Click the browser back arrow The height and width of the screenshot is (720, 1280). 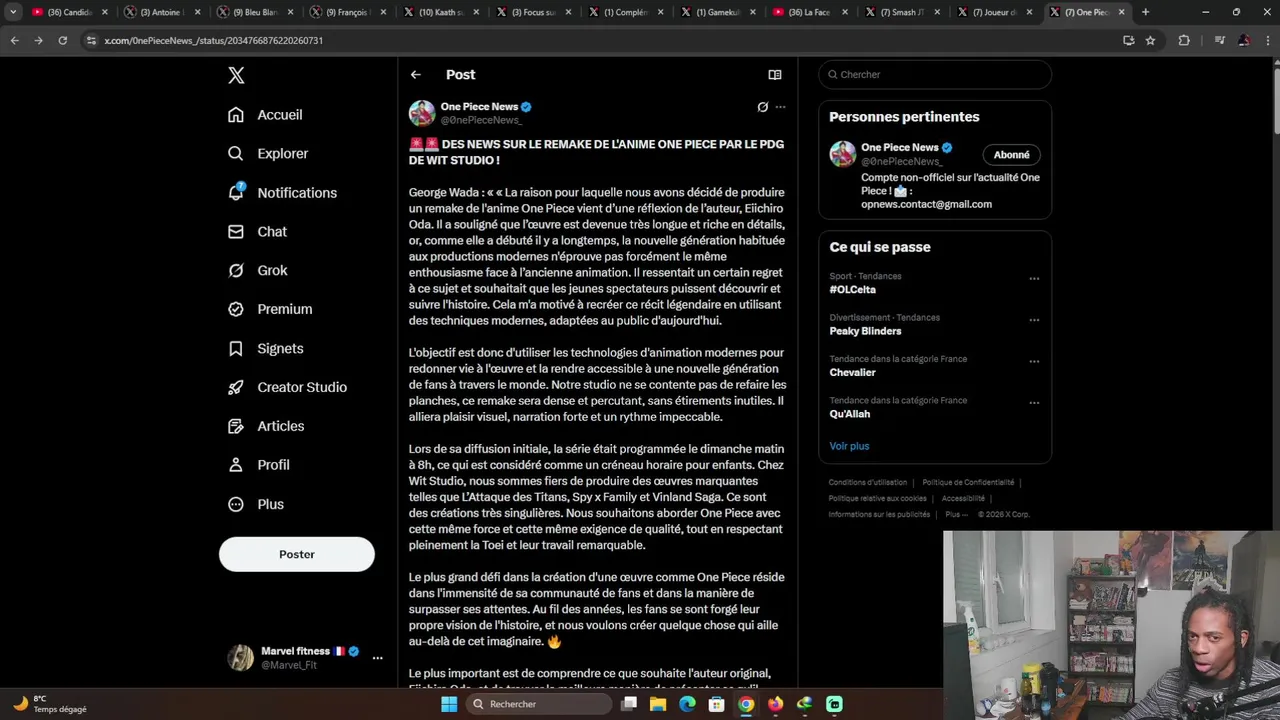(x=14, y=40)
